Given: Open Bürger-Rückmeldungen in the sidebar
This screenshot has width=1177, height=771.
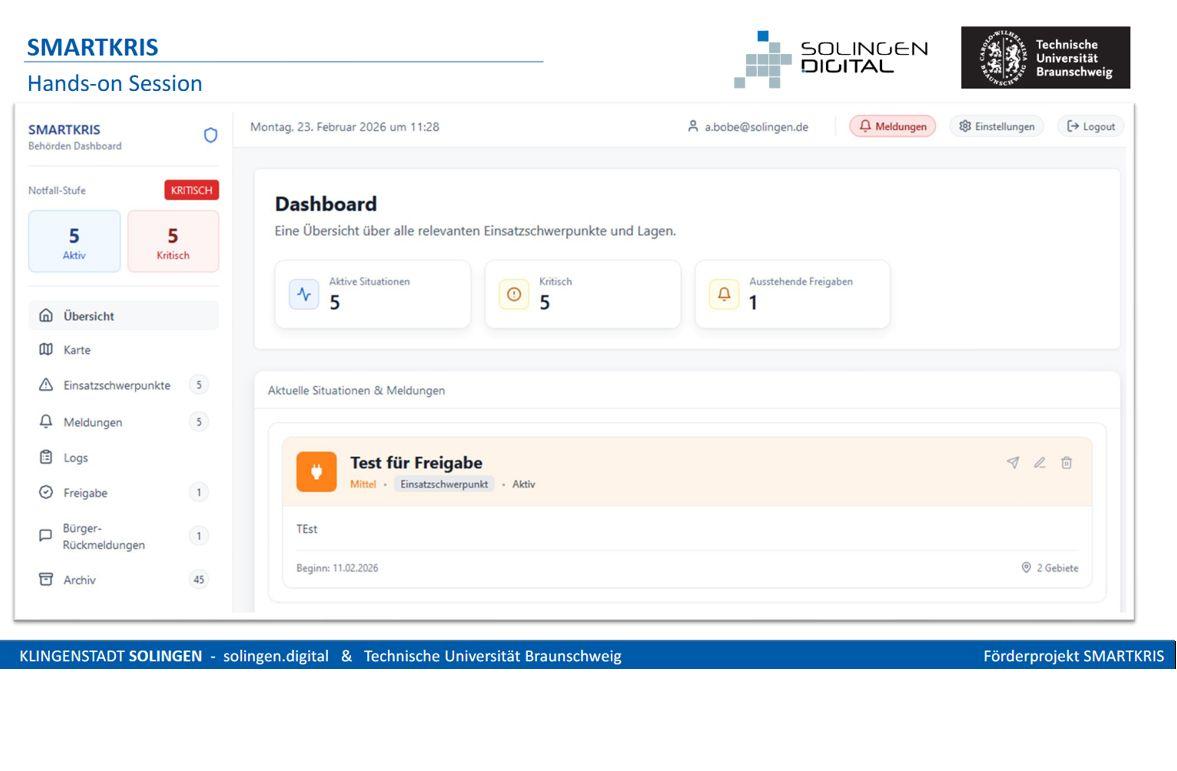Looking at the screenshot, I should pyautogui.click(x=103, y=535).
